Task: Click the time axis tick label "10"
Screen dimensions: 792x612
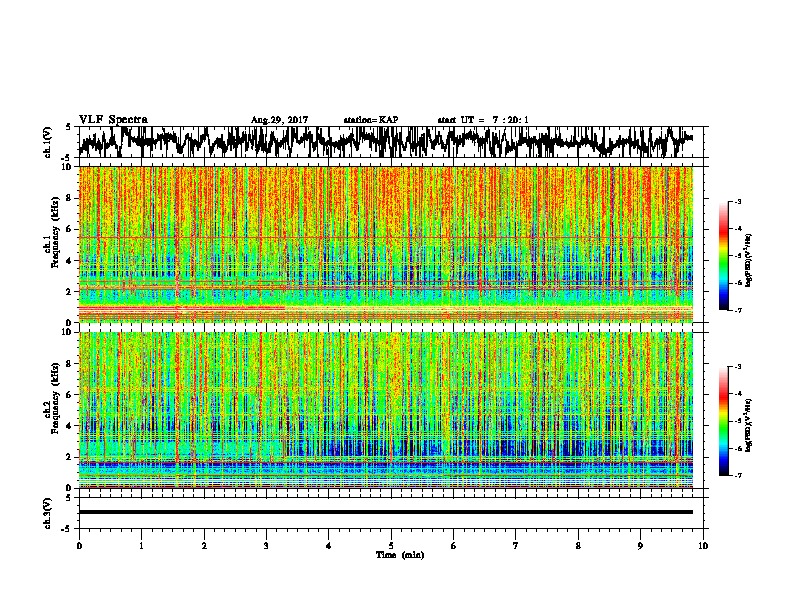Action: [703, 546]
